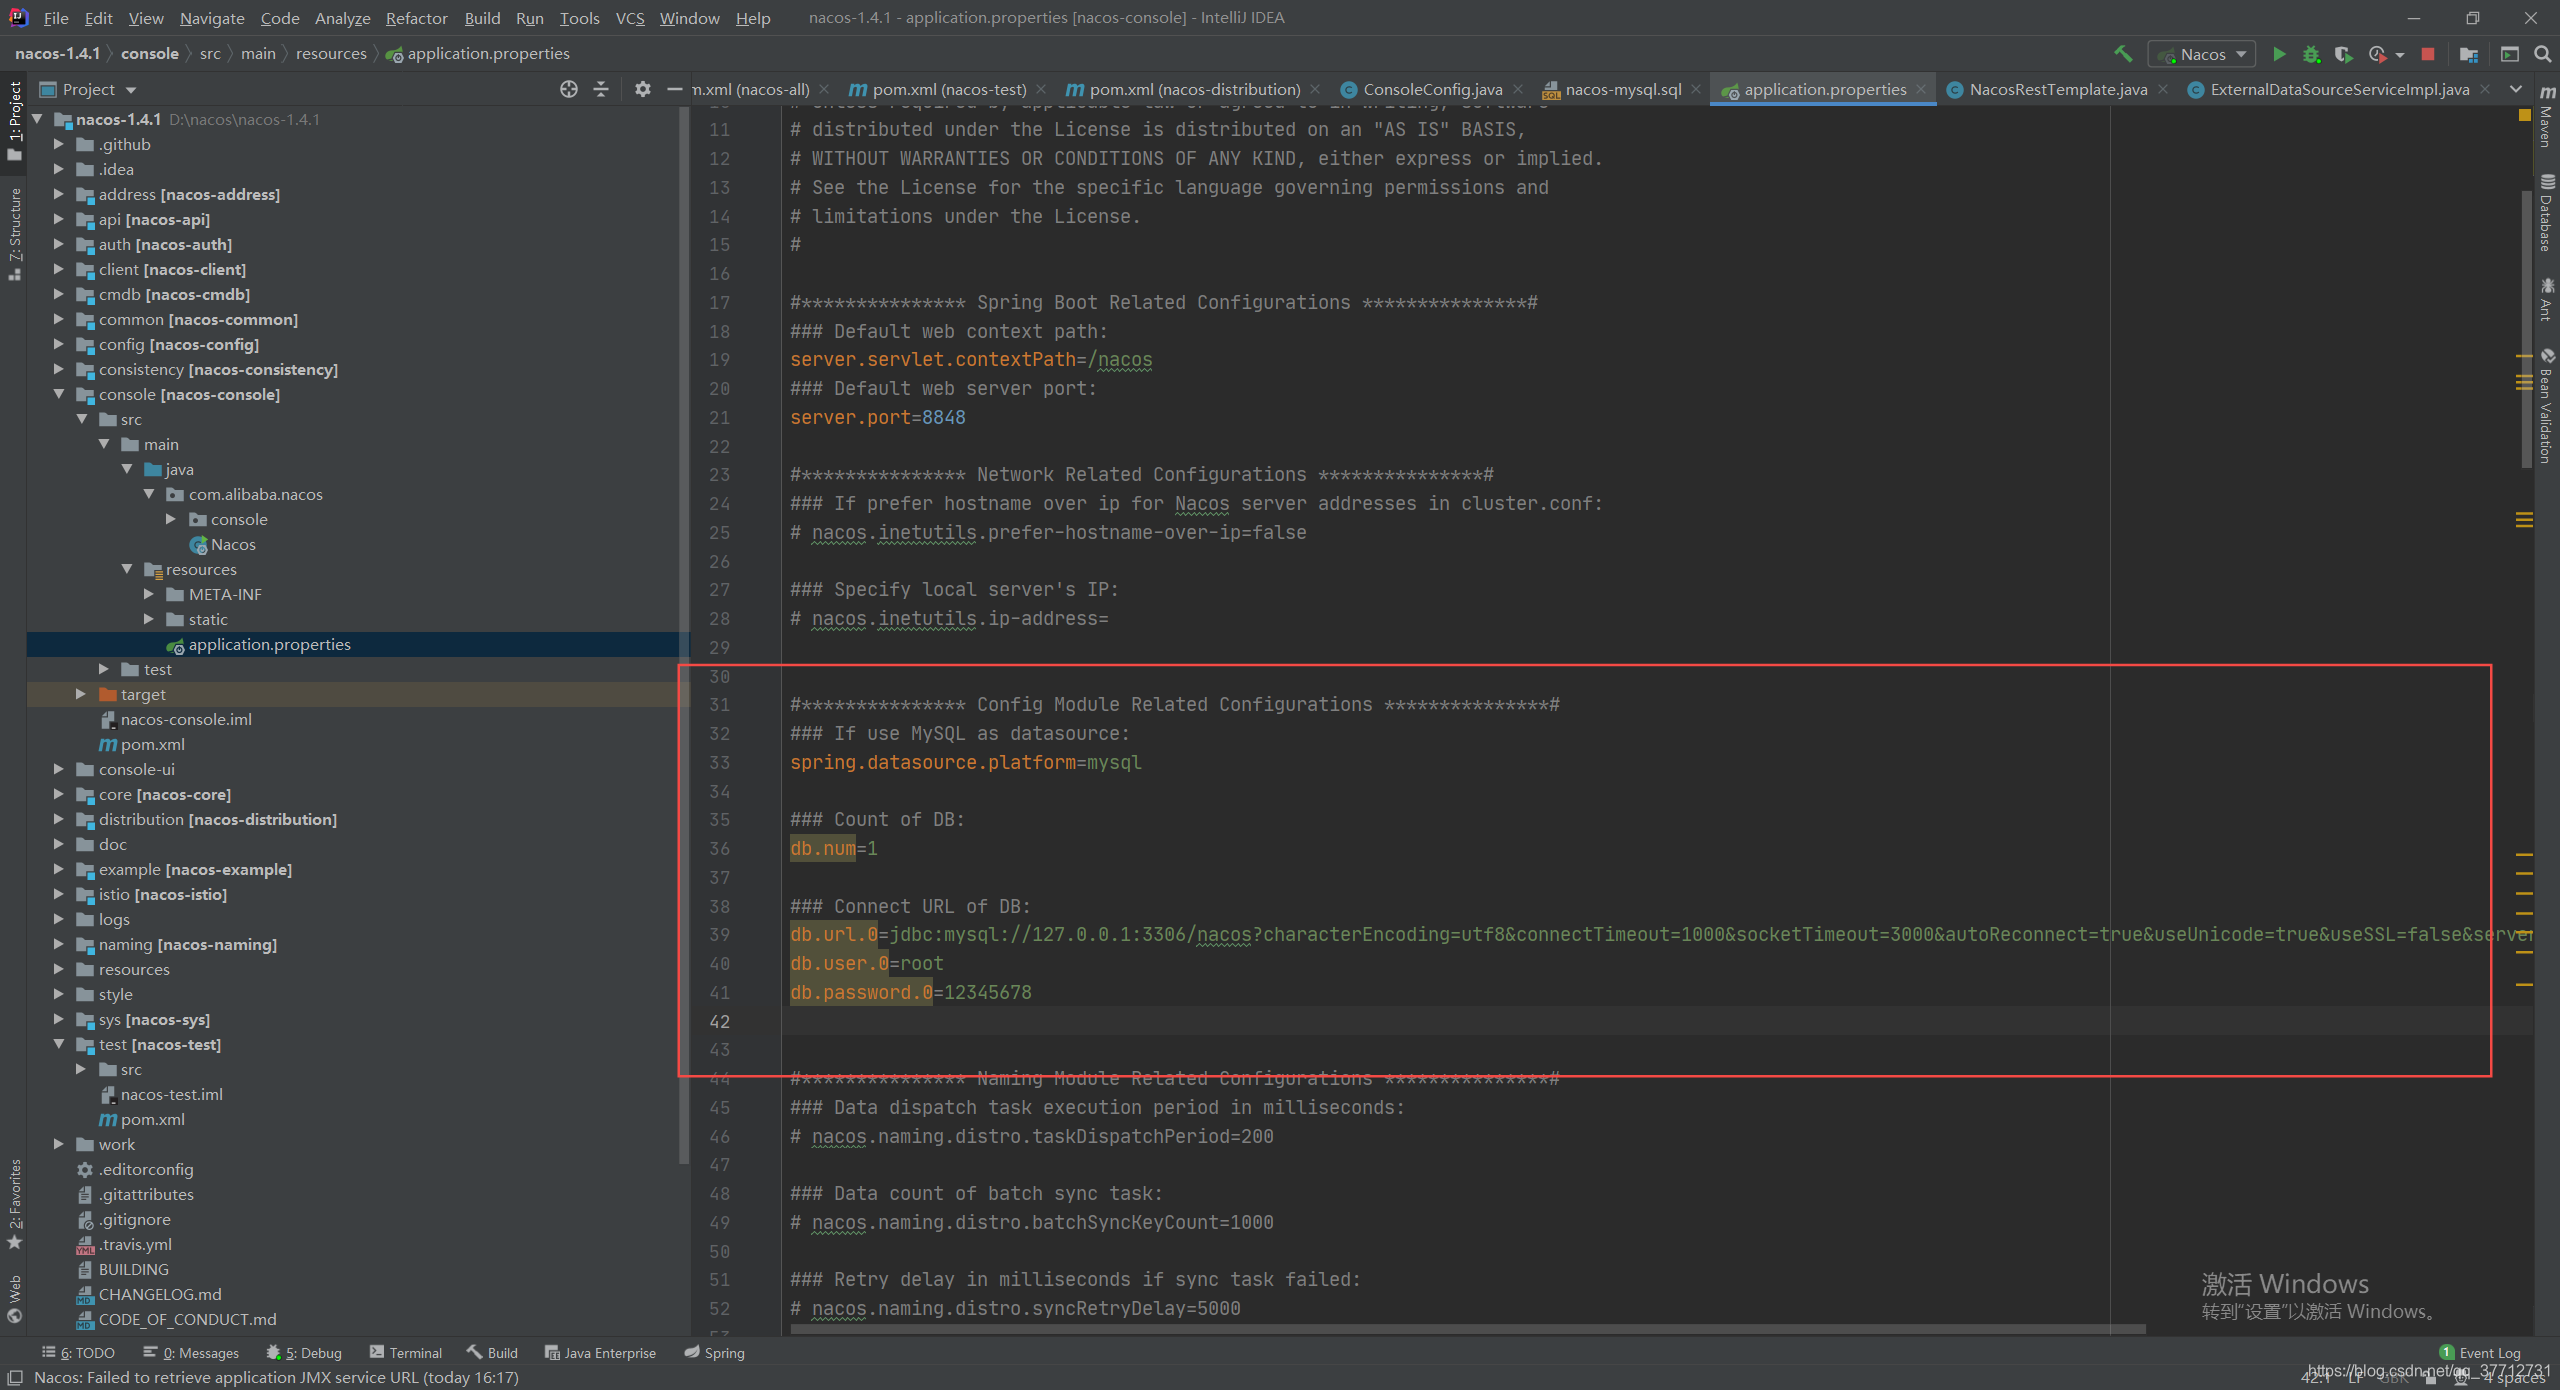This screenshot has height=1390, width=2560.
Task: Expand the target folder
Action: coord(81,694)
